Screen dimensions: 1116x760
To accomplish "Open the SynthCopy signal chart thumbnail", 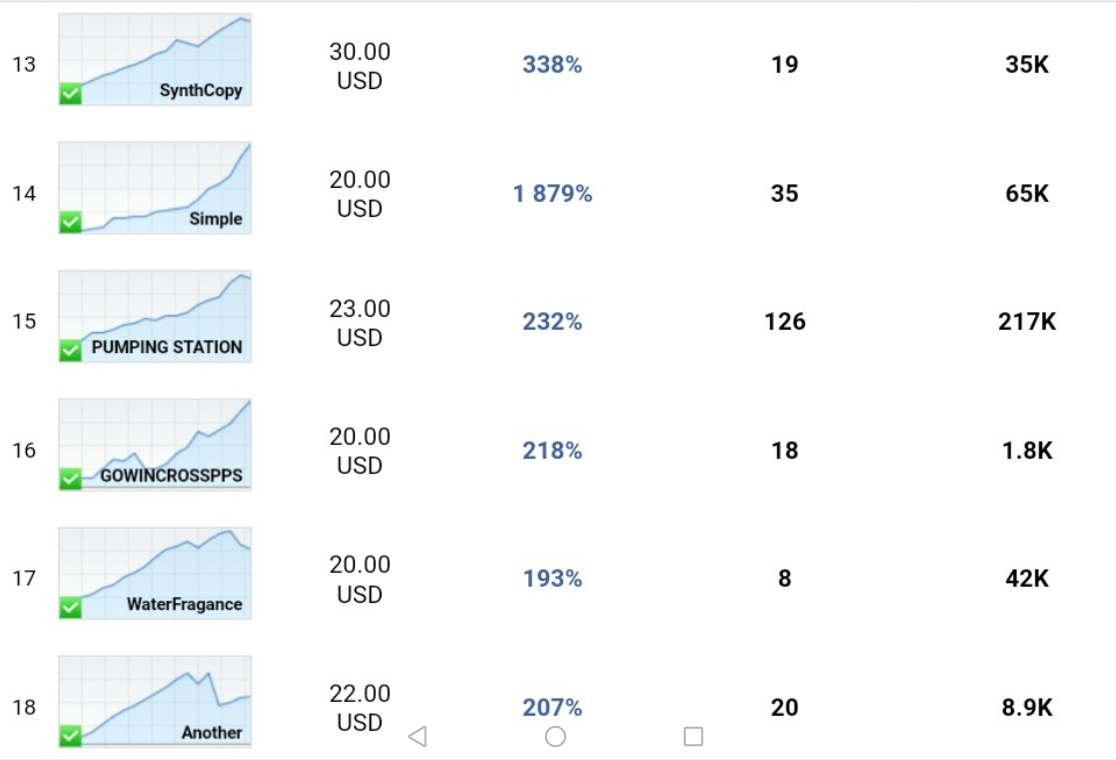I will click(155, 59).
